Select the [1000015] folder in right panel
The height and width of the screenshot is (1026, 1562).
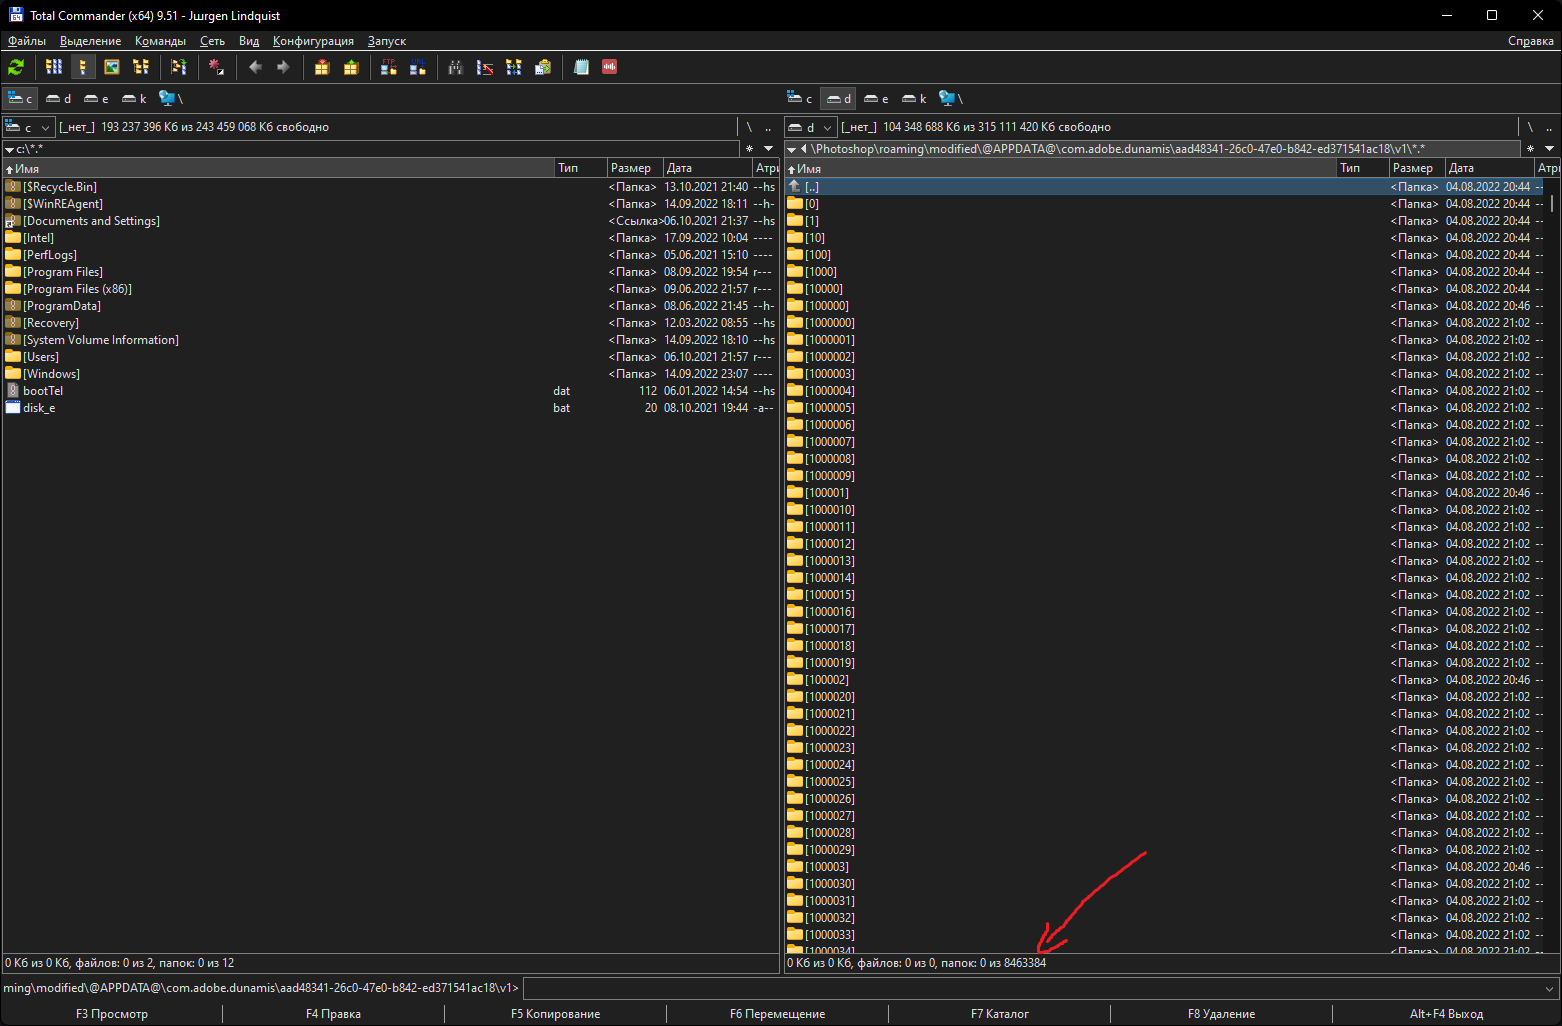[x=1166, y=595]
